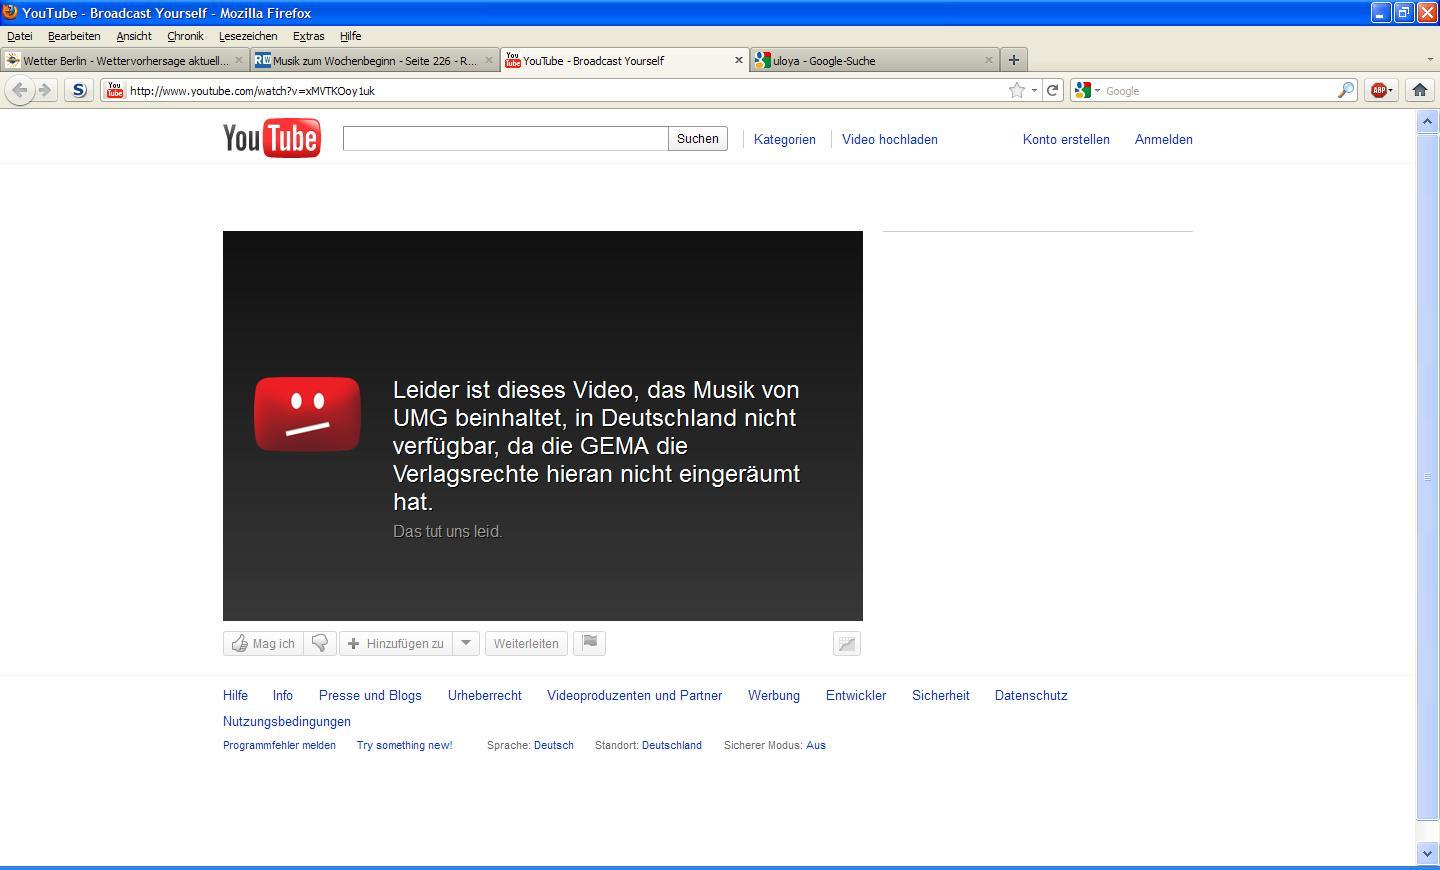This screenshot has height=870, width=1440.
Task: Expand the Hinzufügen zu dropdown arrow
Action: (x=466, y=643)
